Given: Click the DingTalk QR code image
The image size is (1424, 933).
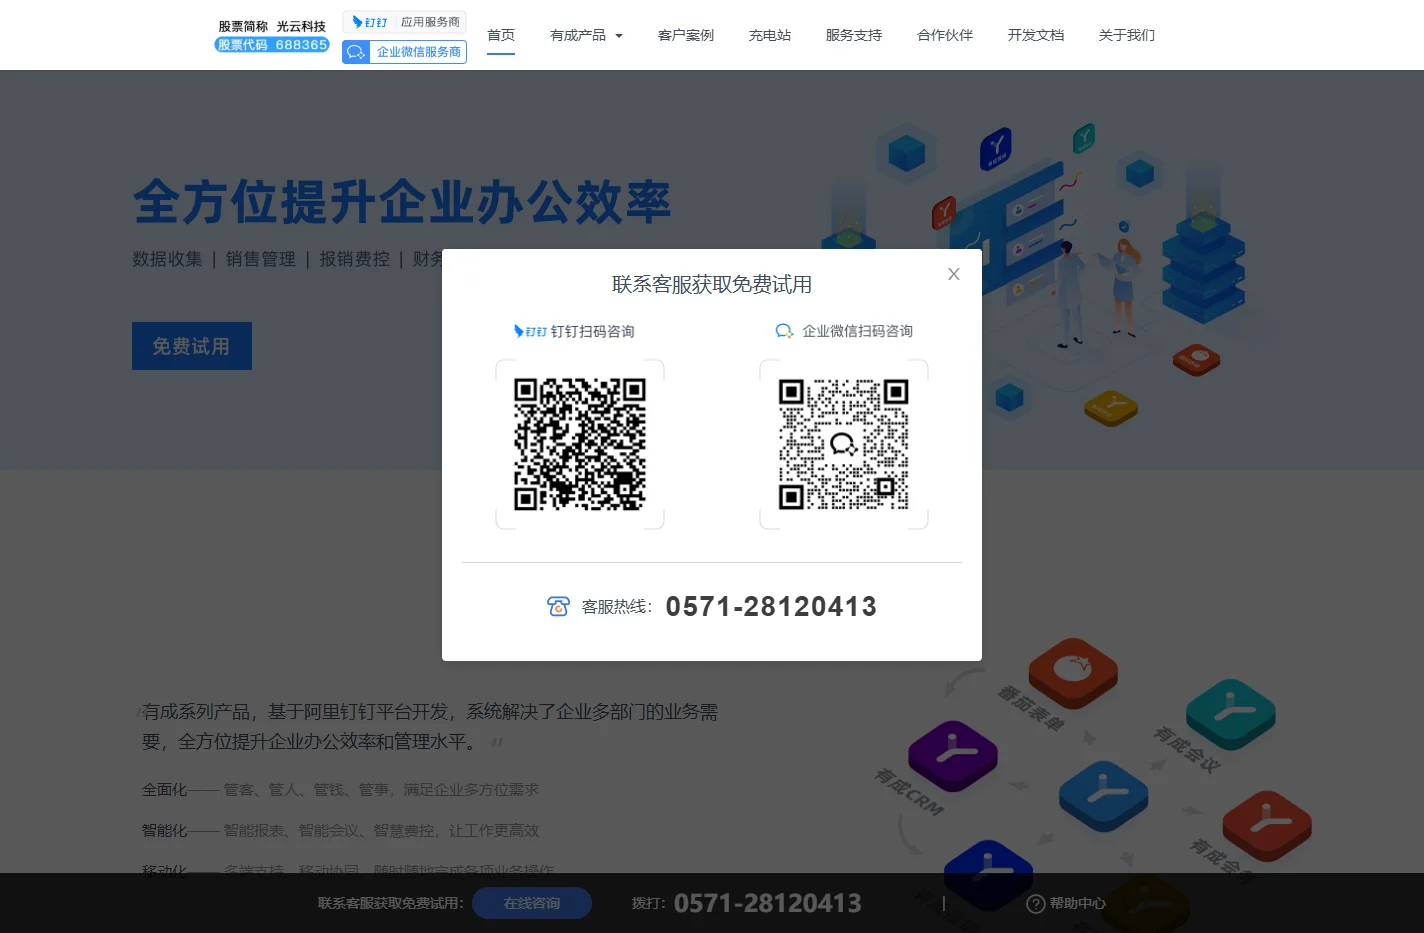Looking at the screenshot, I should click(580, 444).
